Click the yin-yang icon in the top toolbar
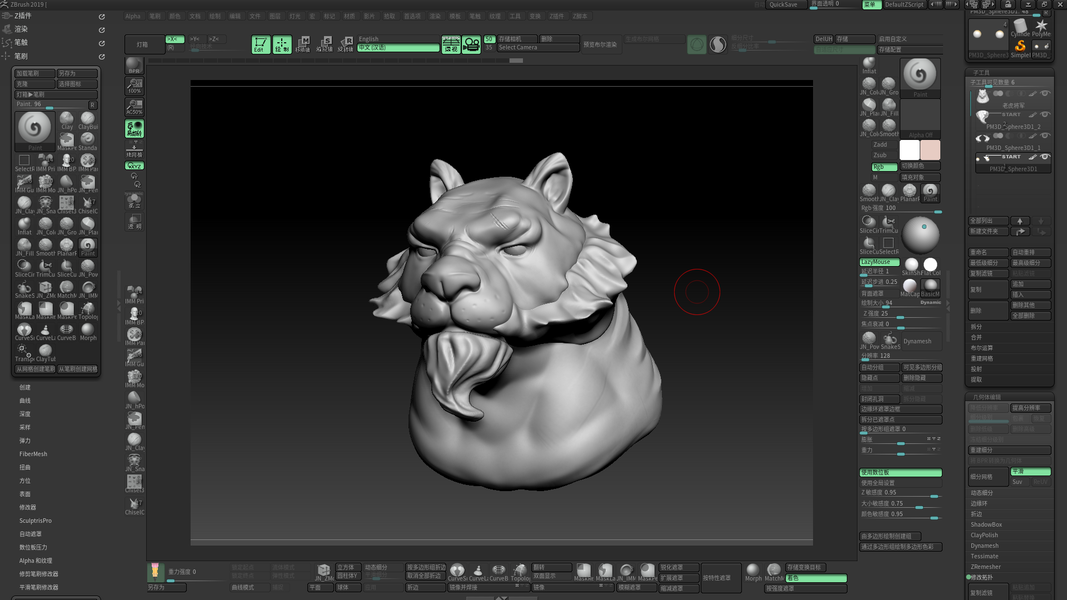Screen dimensions: 1067x600 click(718, 45)
